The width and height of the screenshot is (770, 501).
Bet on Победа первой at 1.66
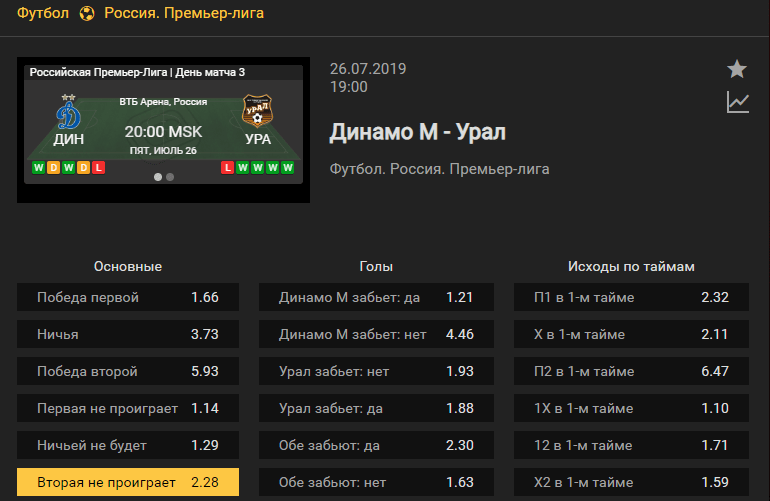128,297
